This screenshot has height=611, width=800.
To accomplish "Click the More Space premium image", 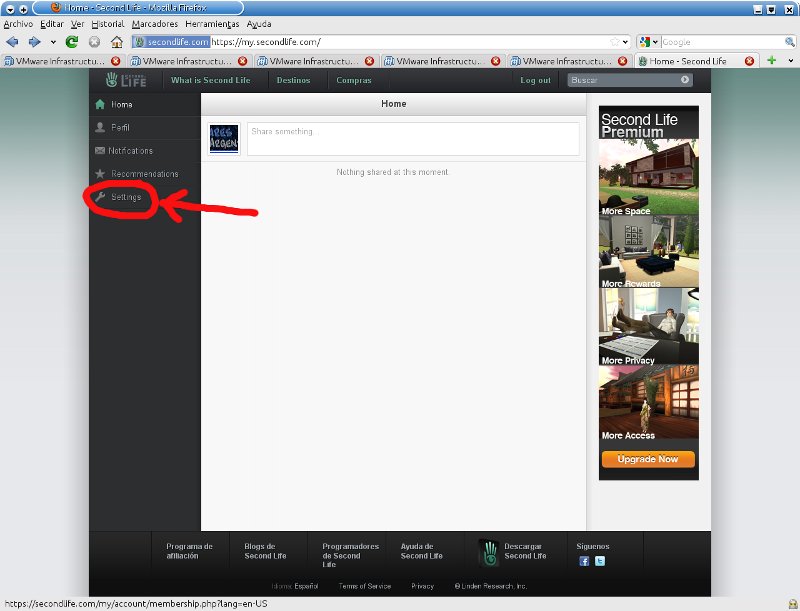I will [x=648, y=177].
